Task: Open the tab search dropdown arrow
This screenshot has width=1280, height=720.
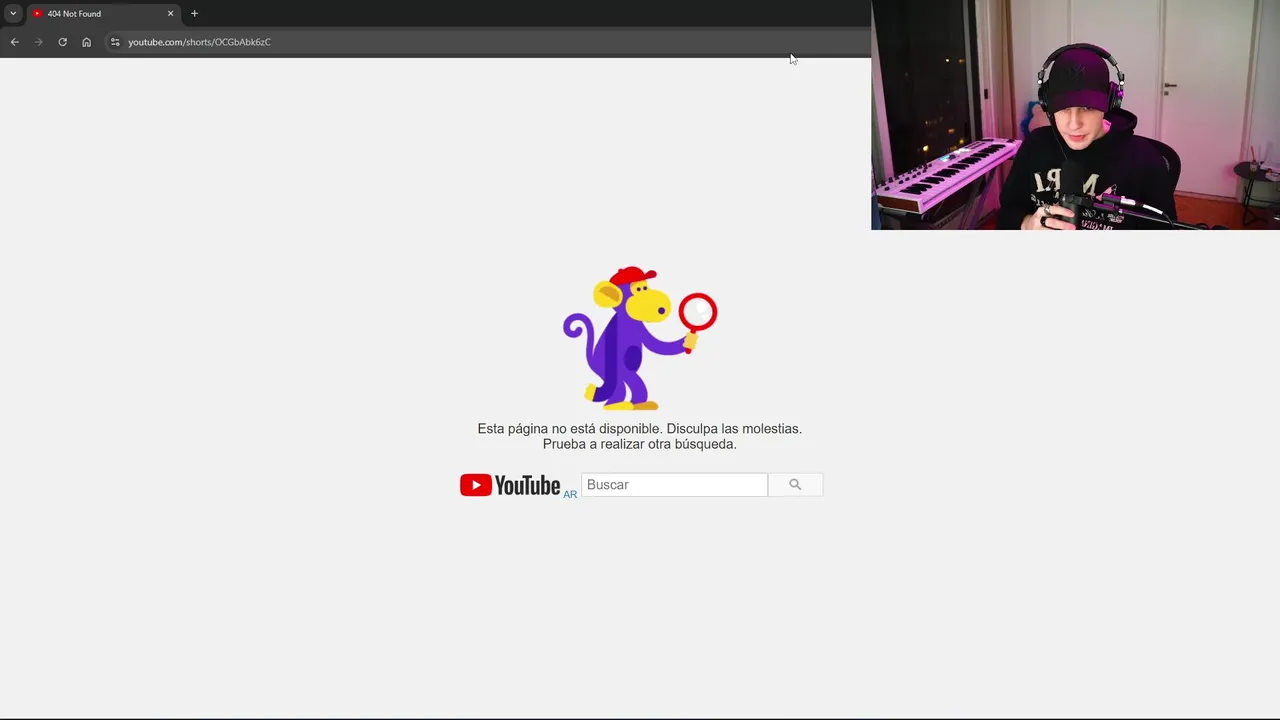Action: pyautogui.click(x=13, y=14)
